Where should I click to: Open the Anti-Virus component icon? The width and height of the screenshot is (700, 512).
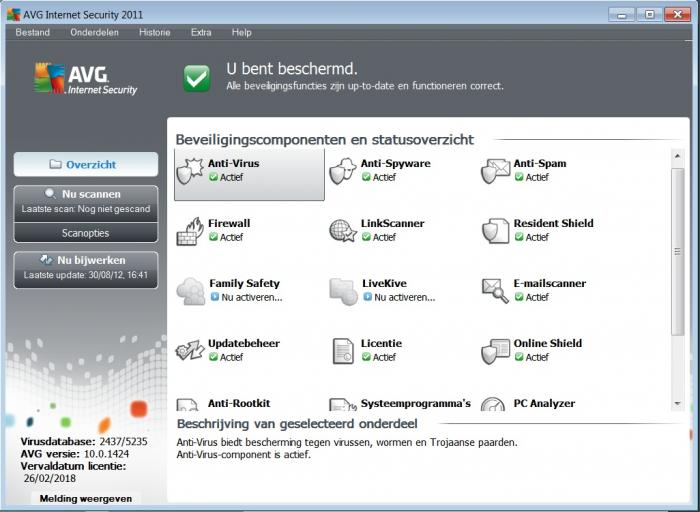click(190, 171)
